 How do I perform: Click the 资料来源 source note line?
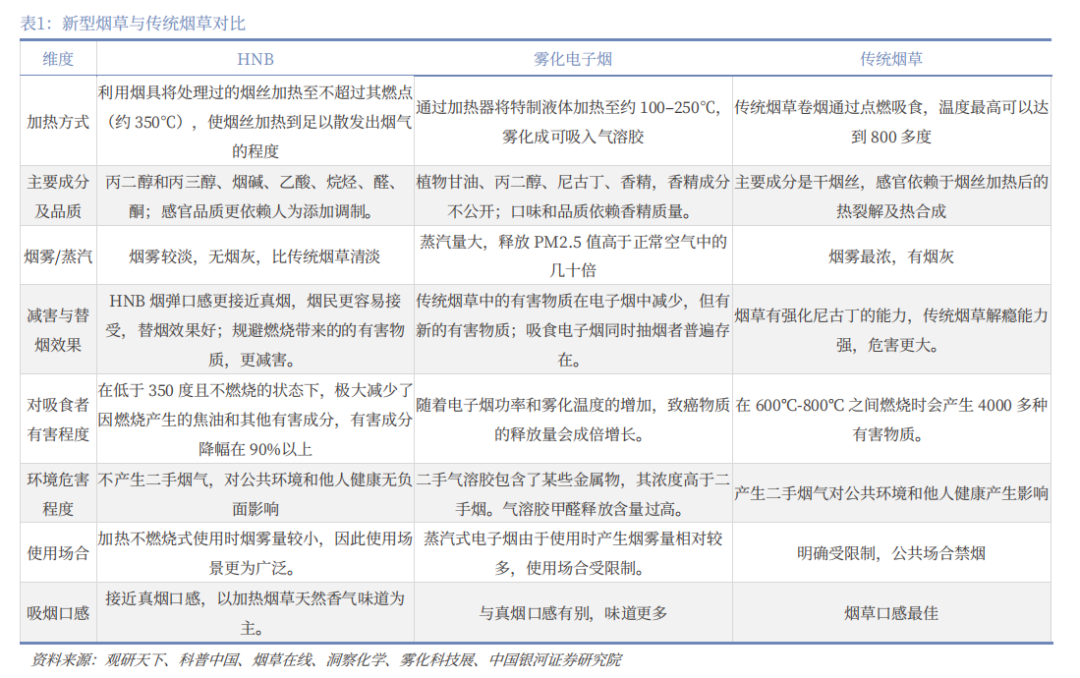(326, 660)
